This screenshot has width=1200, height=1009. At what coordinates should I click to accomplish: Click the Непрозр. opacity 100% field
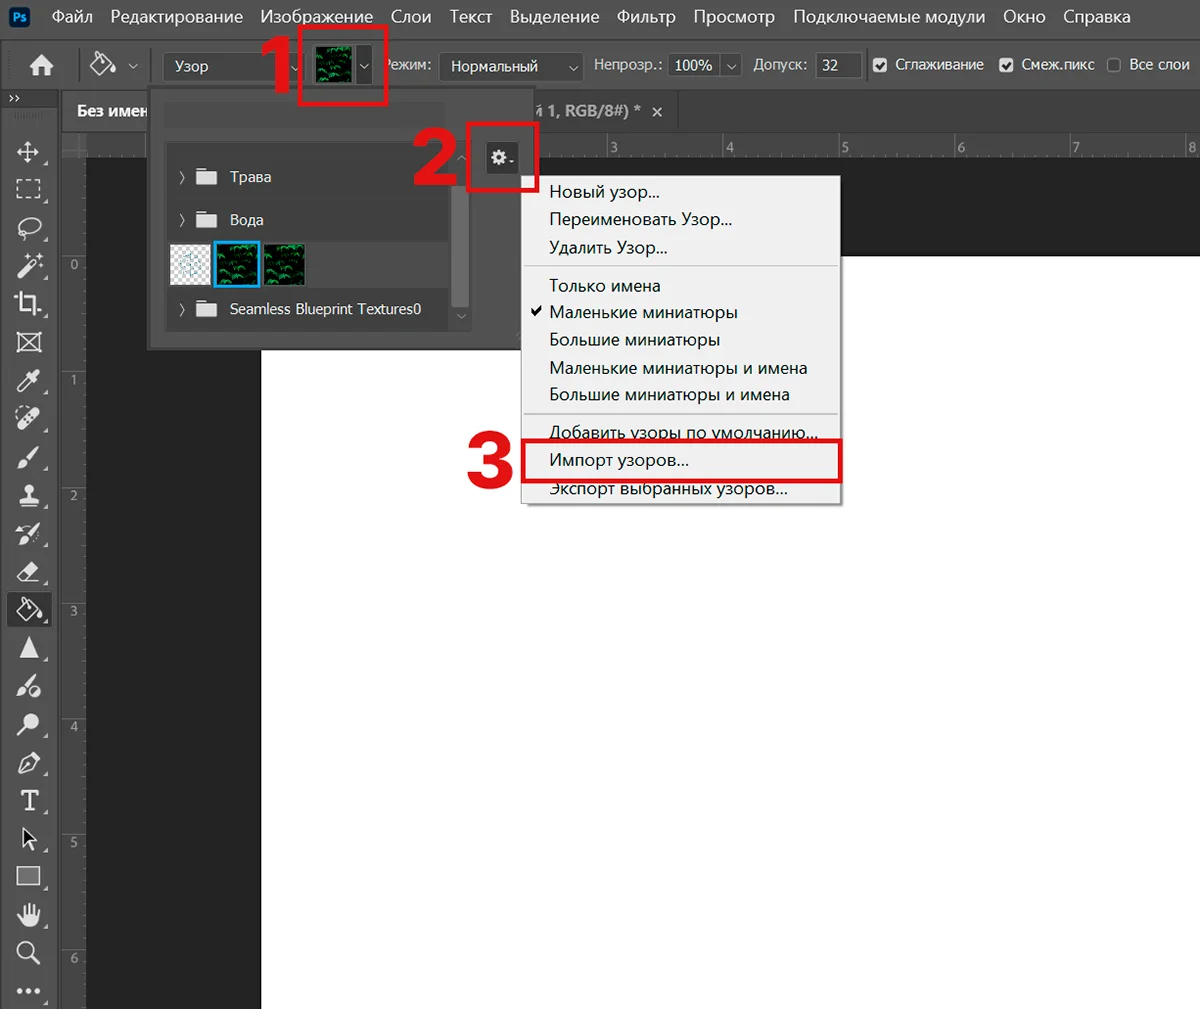[694, 66]
